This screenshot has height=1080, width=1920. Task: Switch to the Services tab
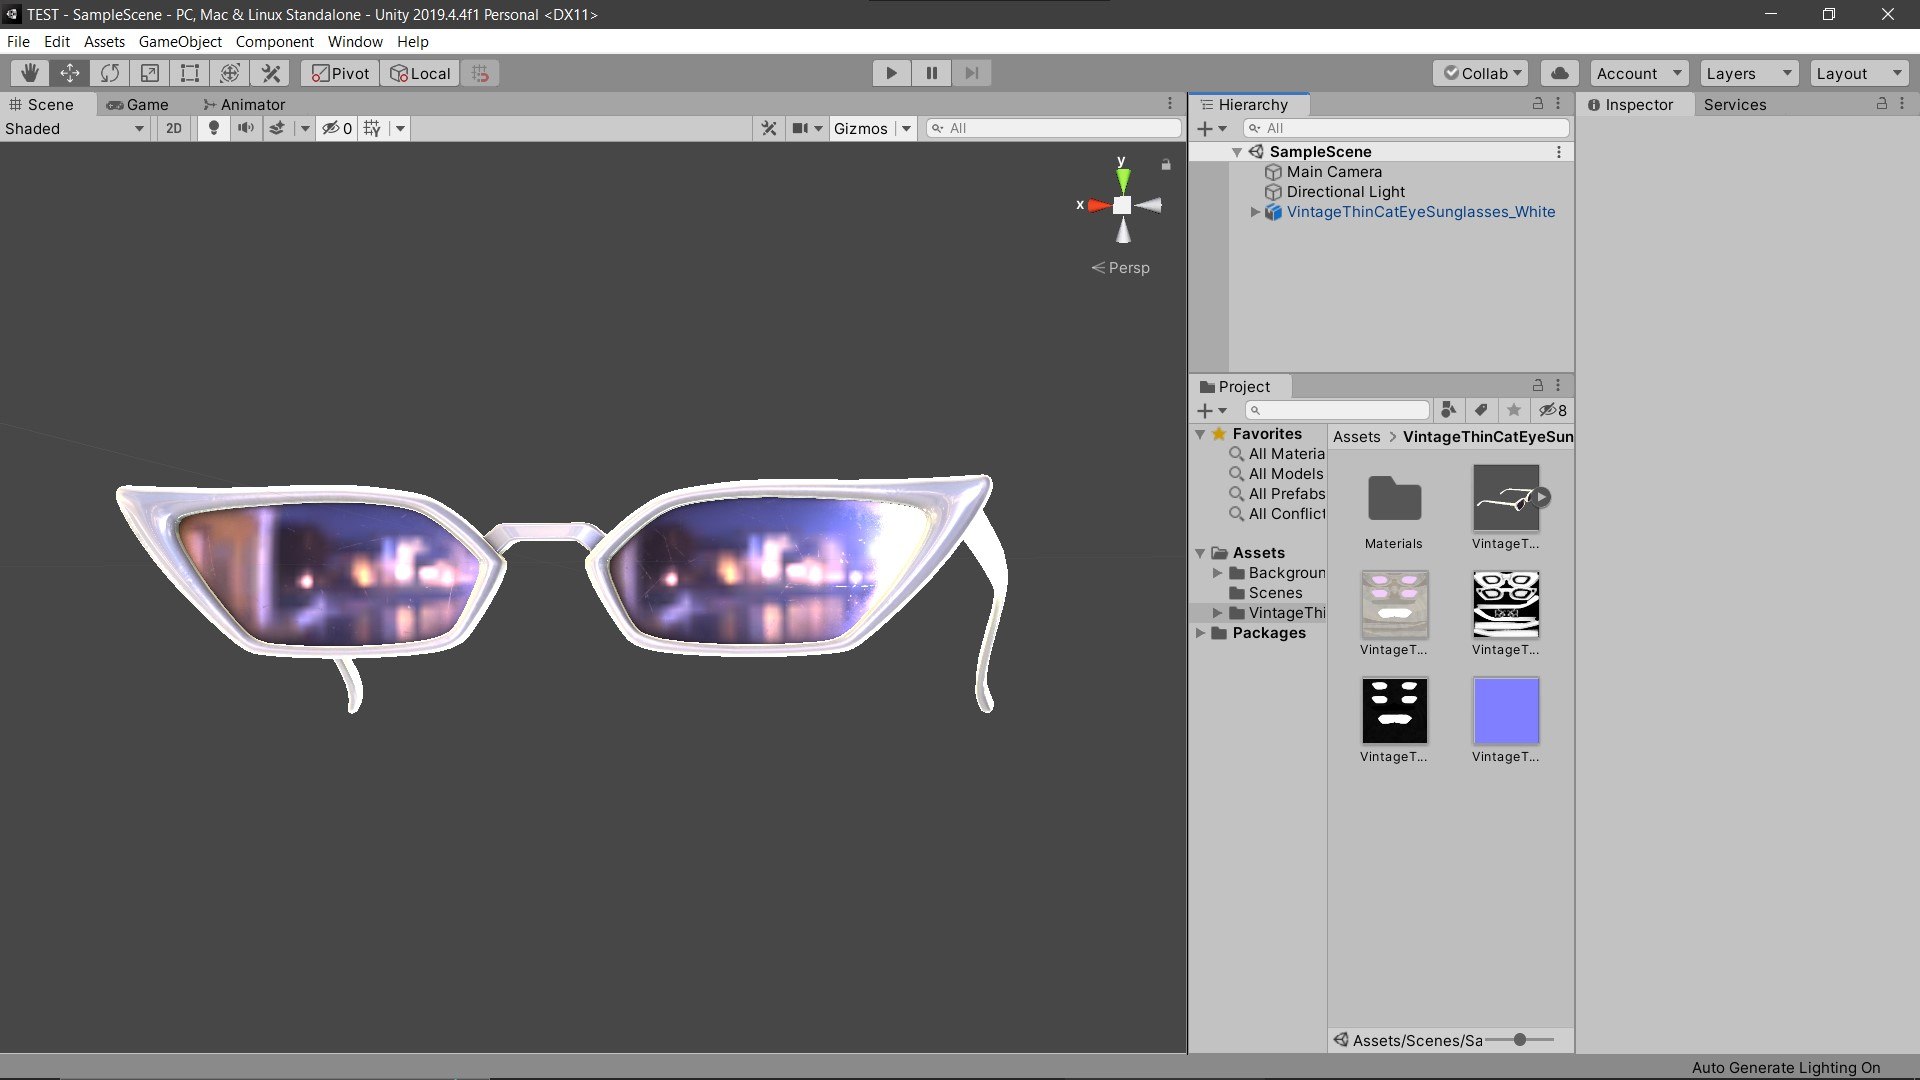1735,104
